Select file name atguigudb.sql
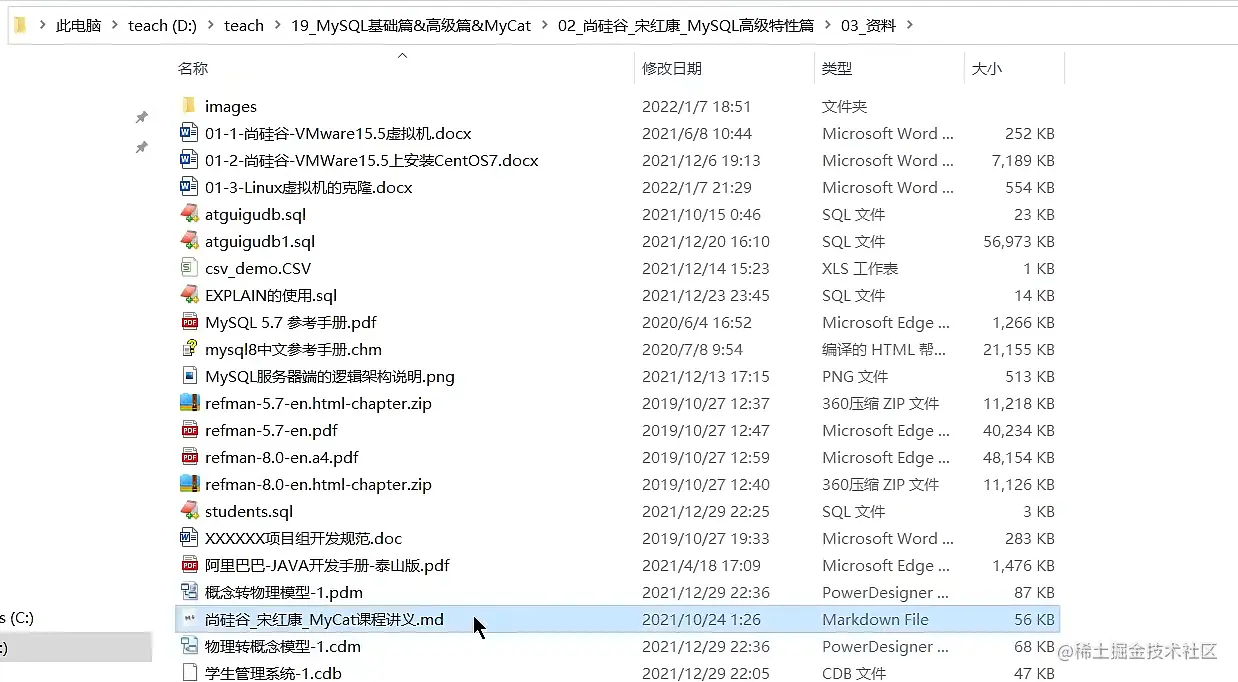 pos(255,214)
